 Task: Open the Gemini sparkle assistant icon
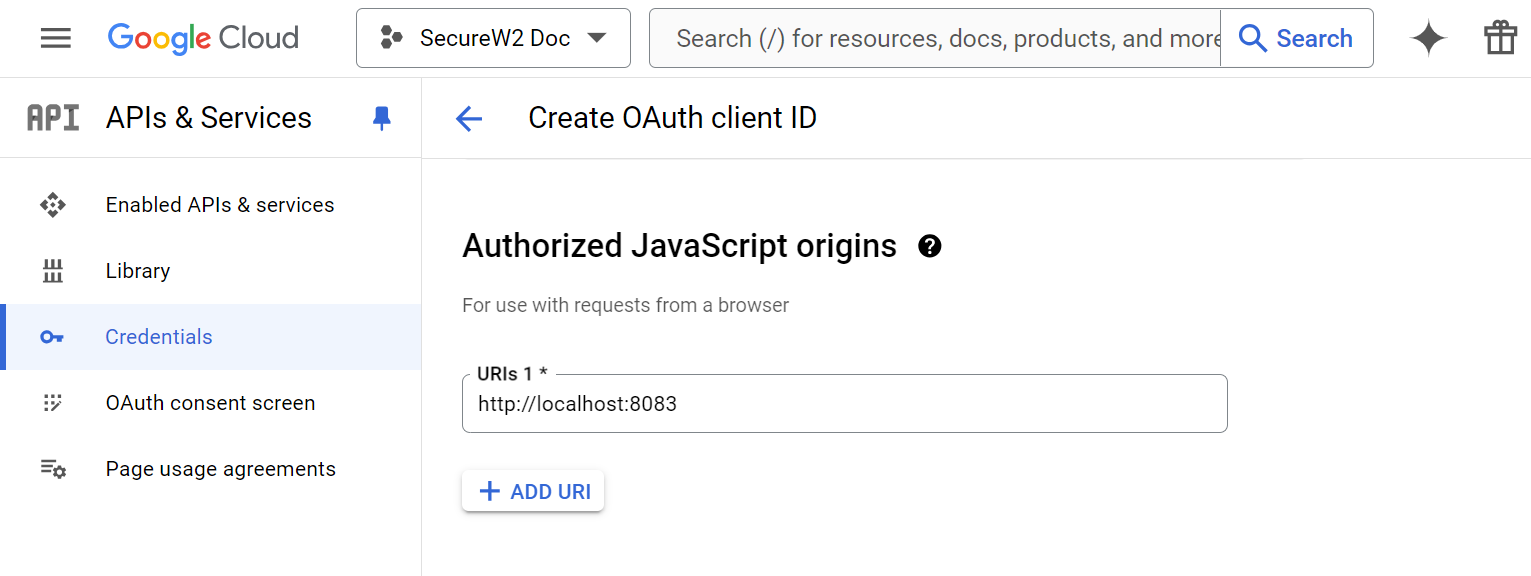tap(1428, 38)
